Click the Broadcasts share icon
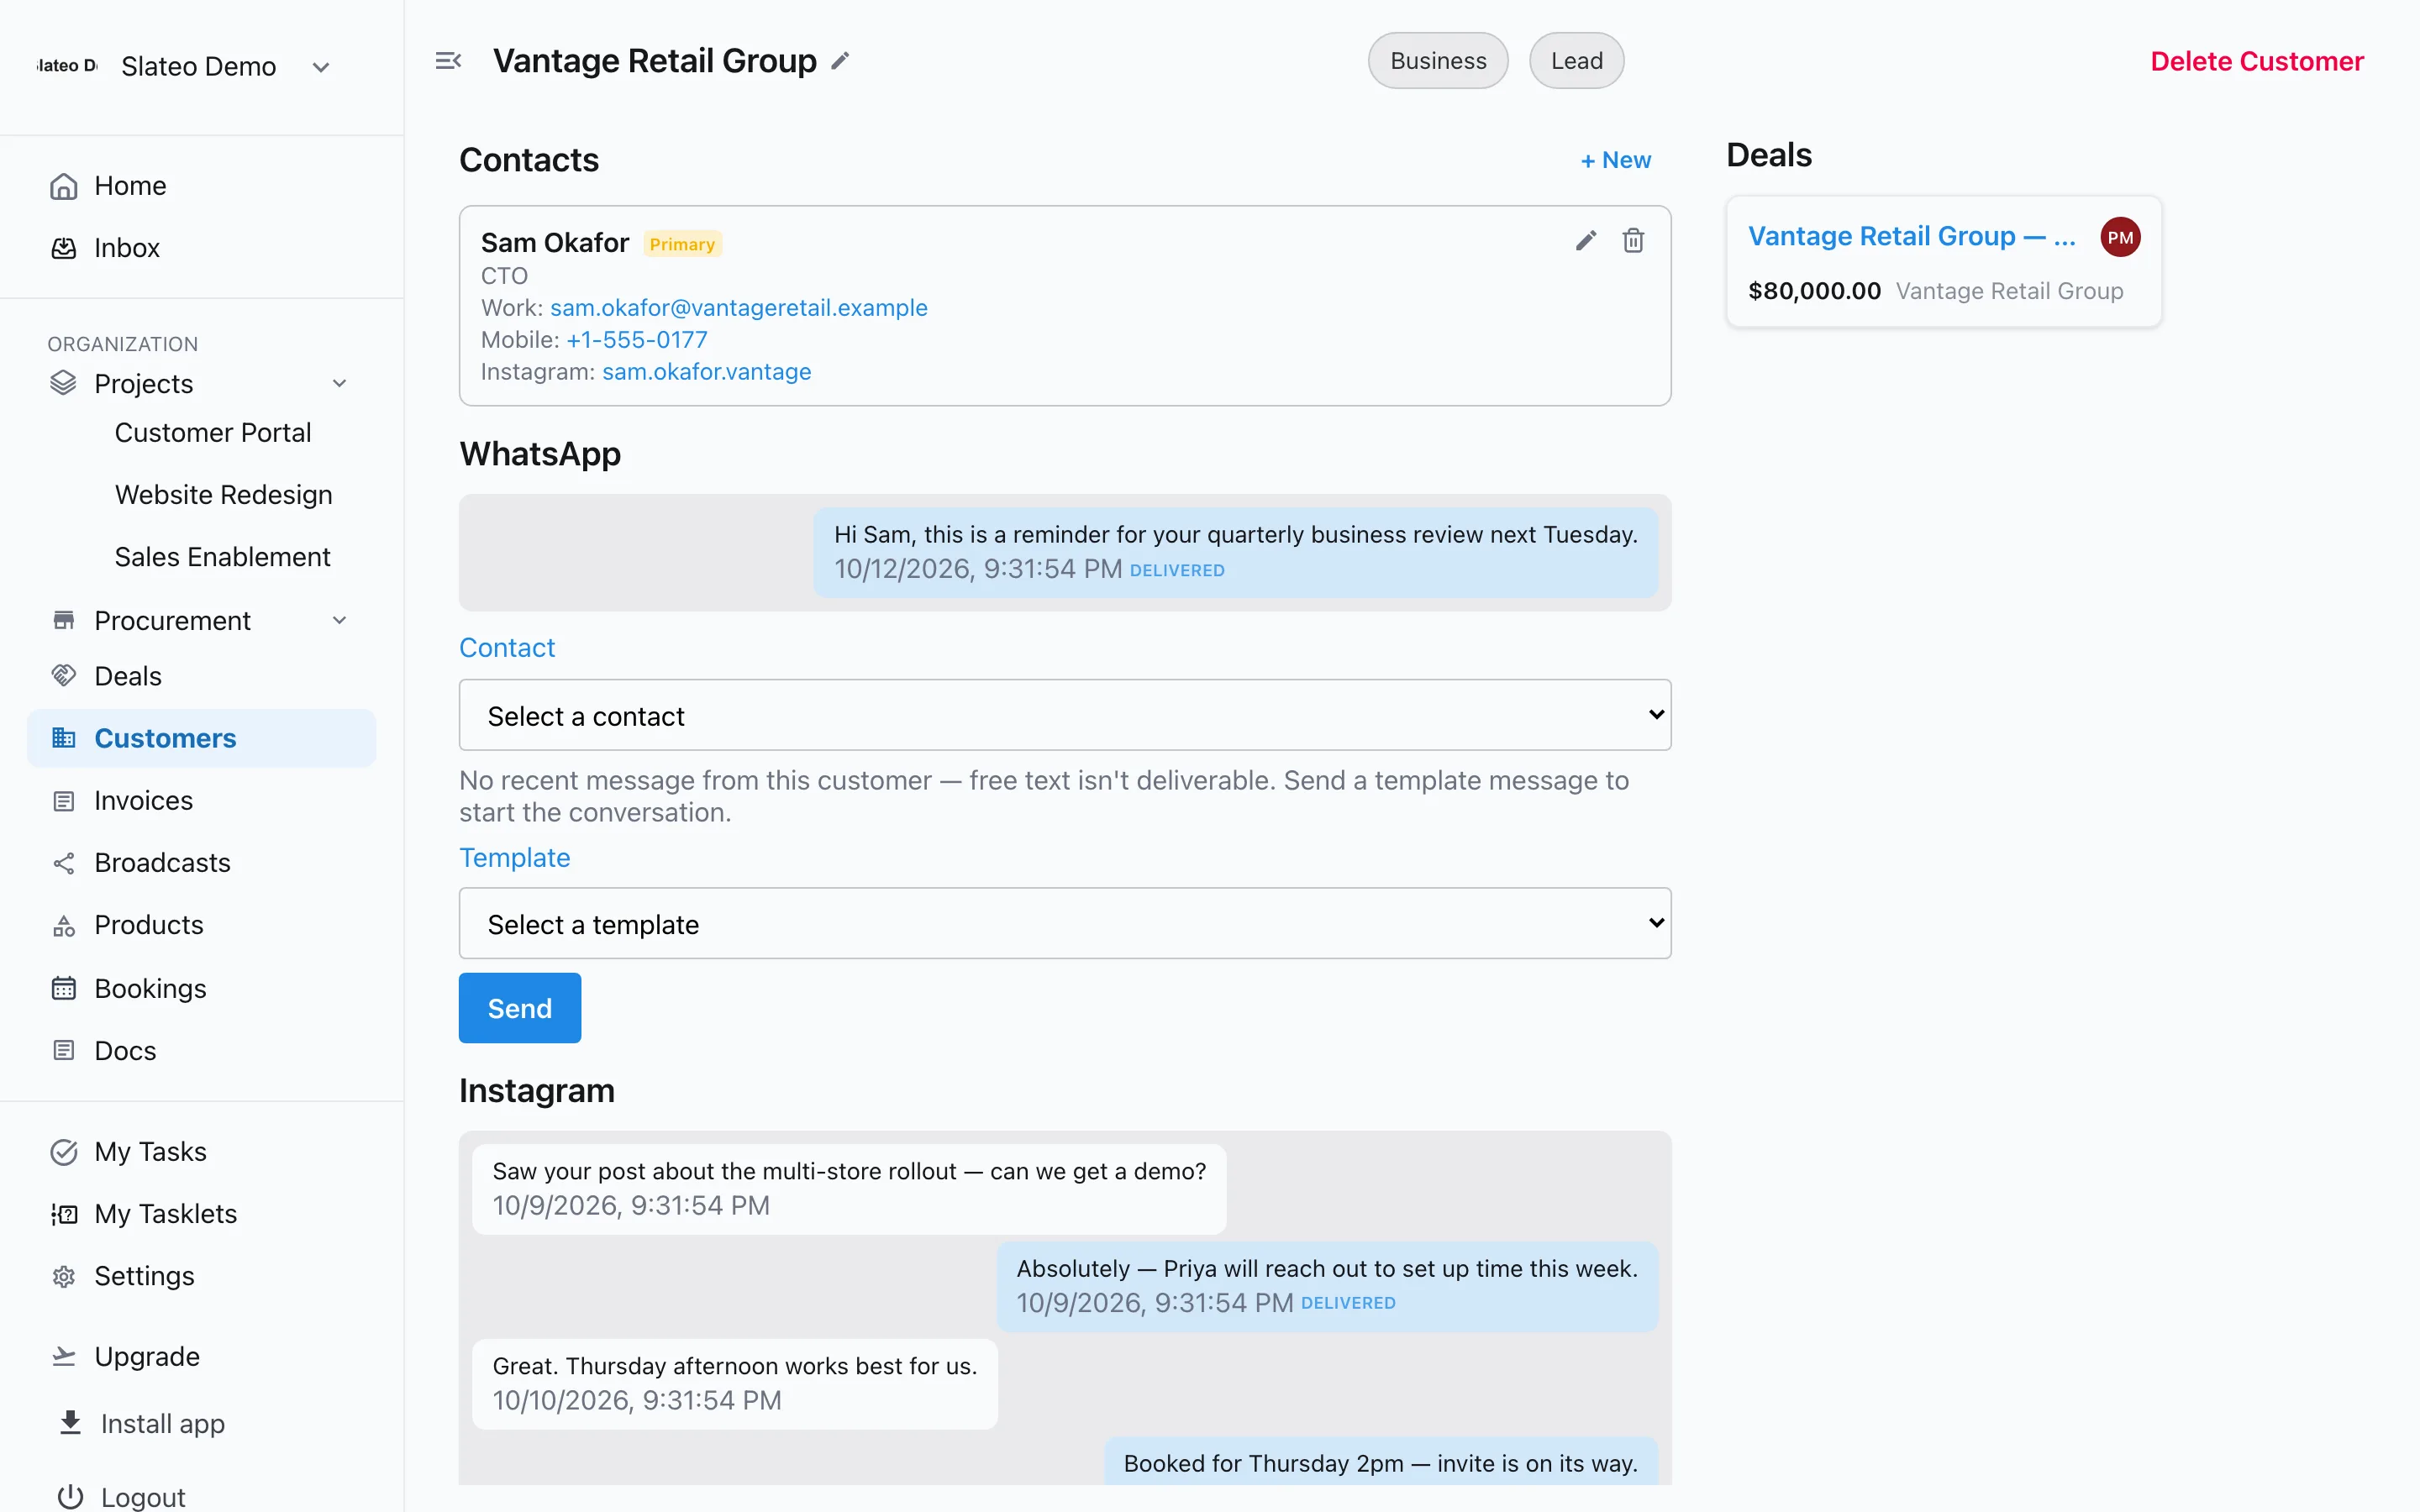Screen dimensions: 2420x1512 tap(64, 863)
